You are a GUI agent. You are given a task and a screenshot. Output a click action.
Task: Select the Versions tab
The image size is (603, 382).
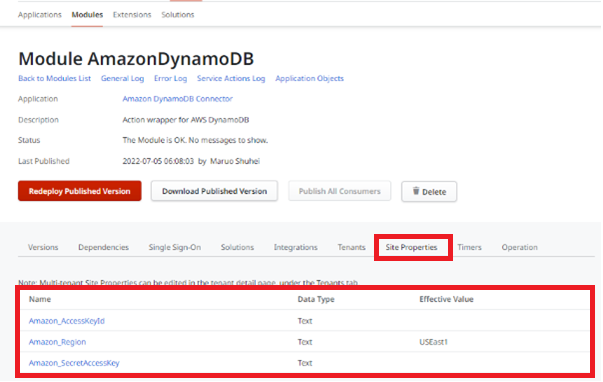pos(43,247)
